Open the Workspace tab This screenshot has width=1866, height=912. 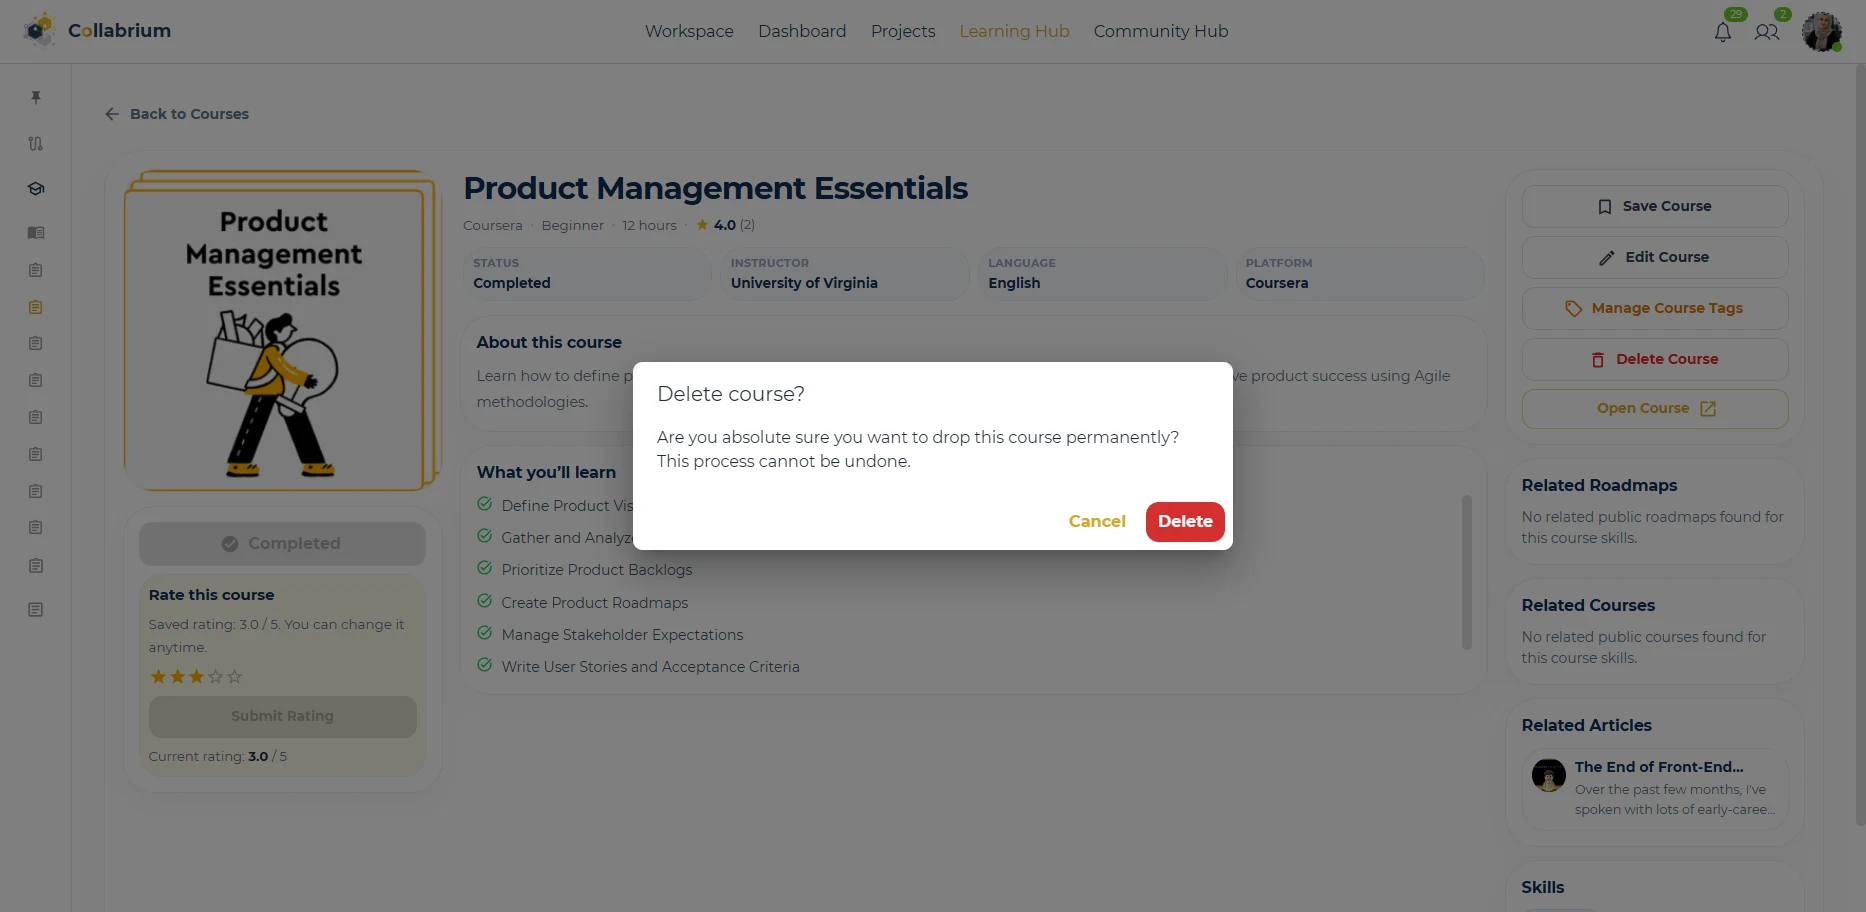click(x=689, y=31)
